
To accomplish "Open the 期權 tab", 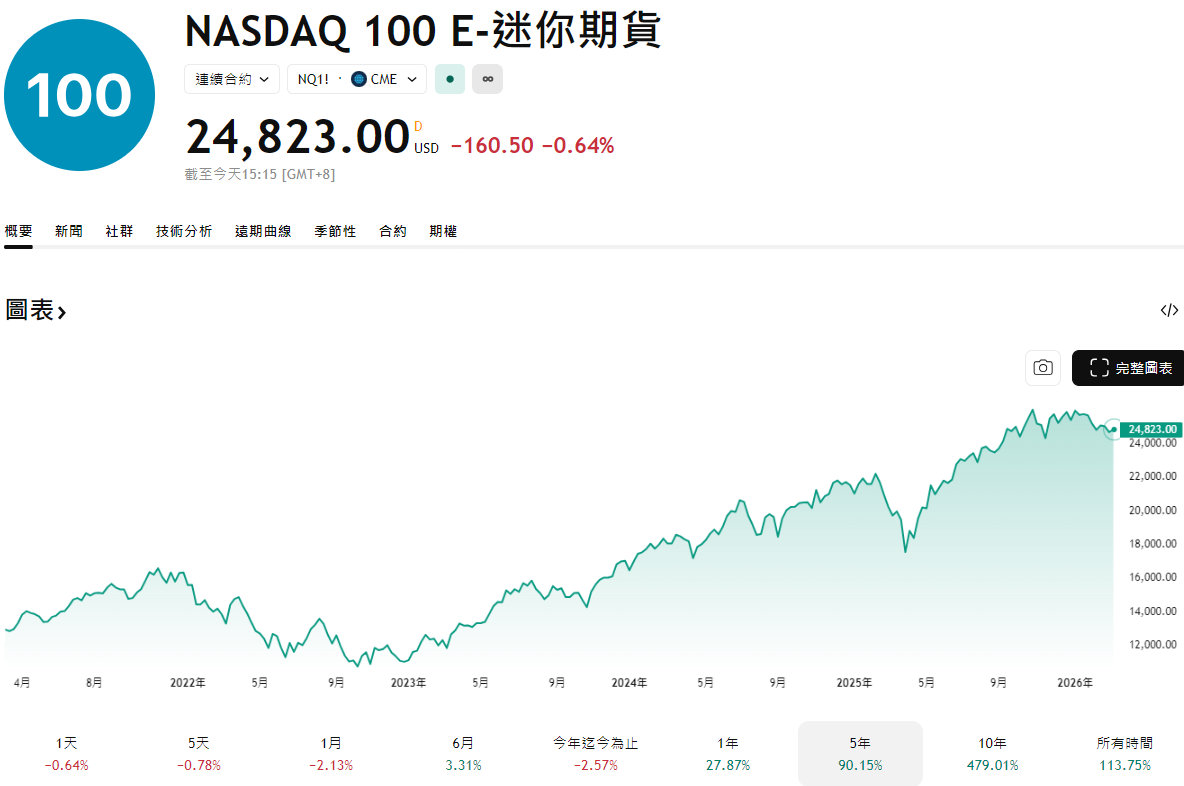I will click(x=443, y=230).
